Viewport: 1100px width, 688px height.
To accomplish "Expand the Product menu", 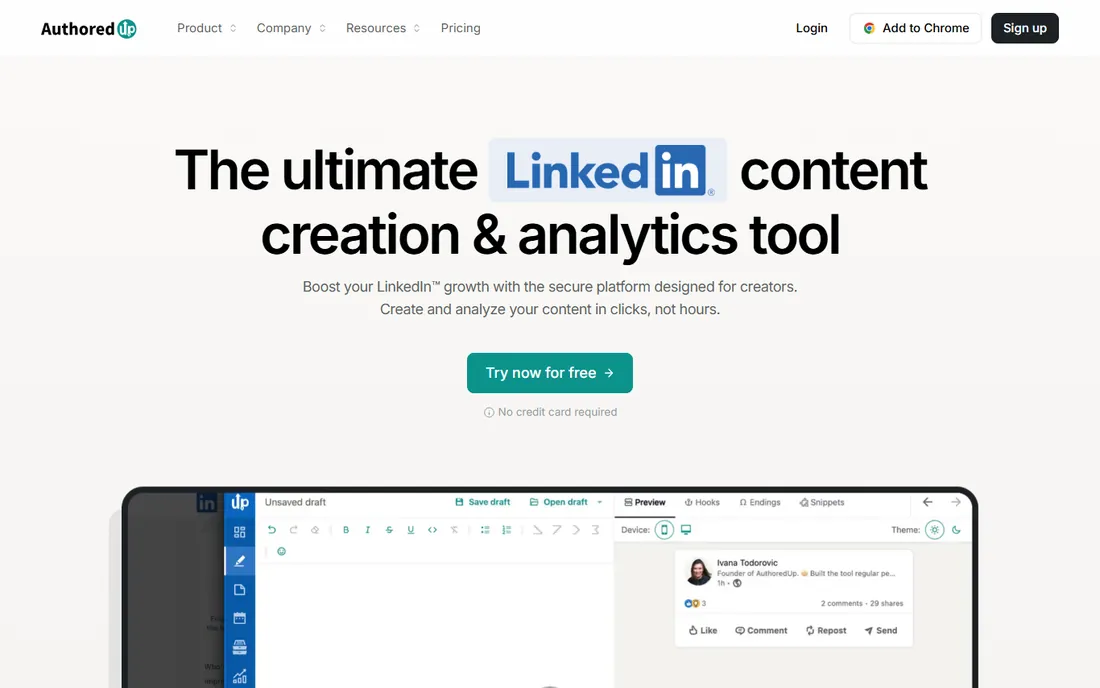I will [x=206, y=28].
